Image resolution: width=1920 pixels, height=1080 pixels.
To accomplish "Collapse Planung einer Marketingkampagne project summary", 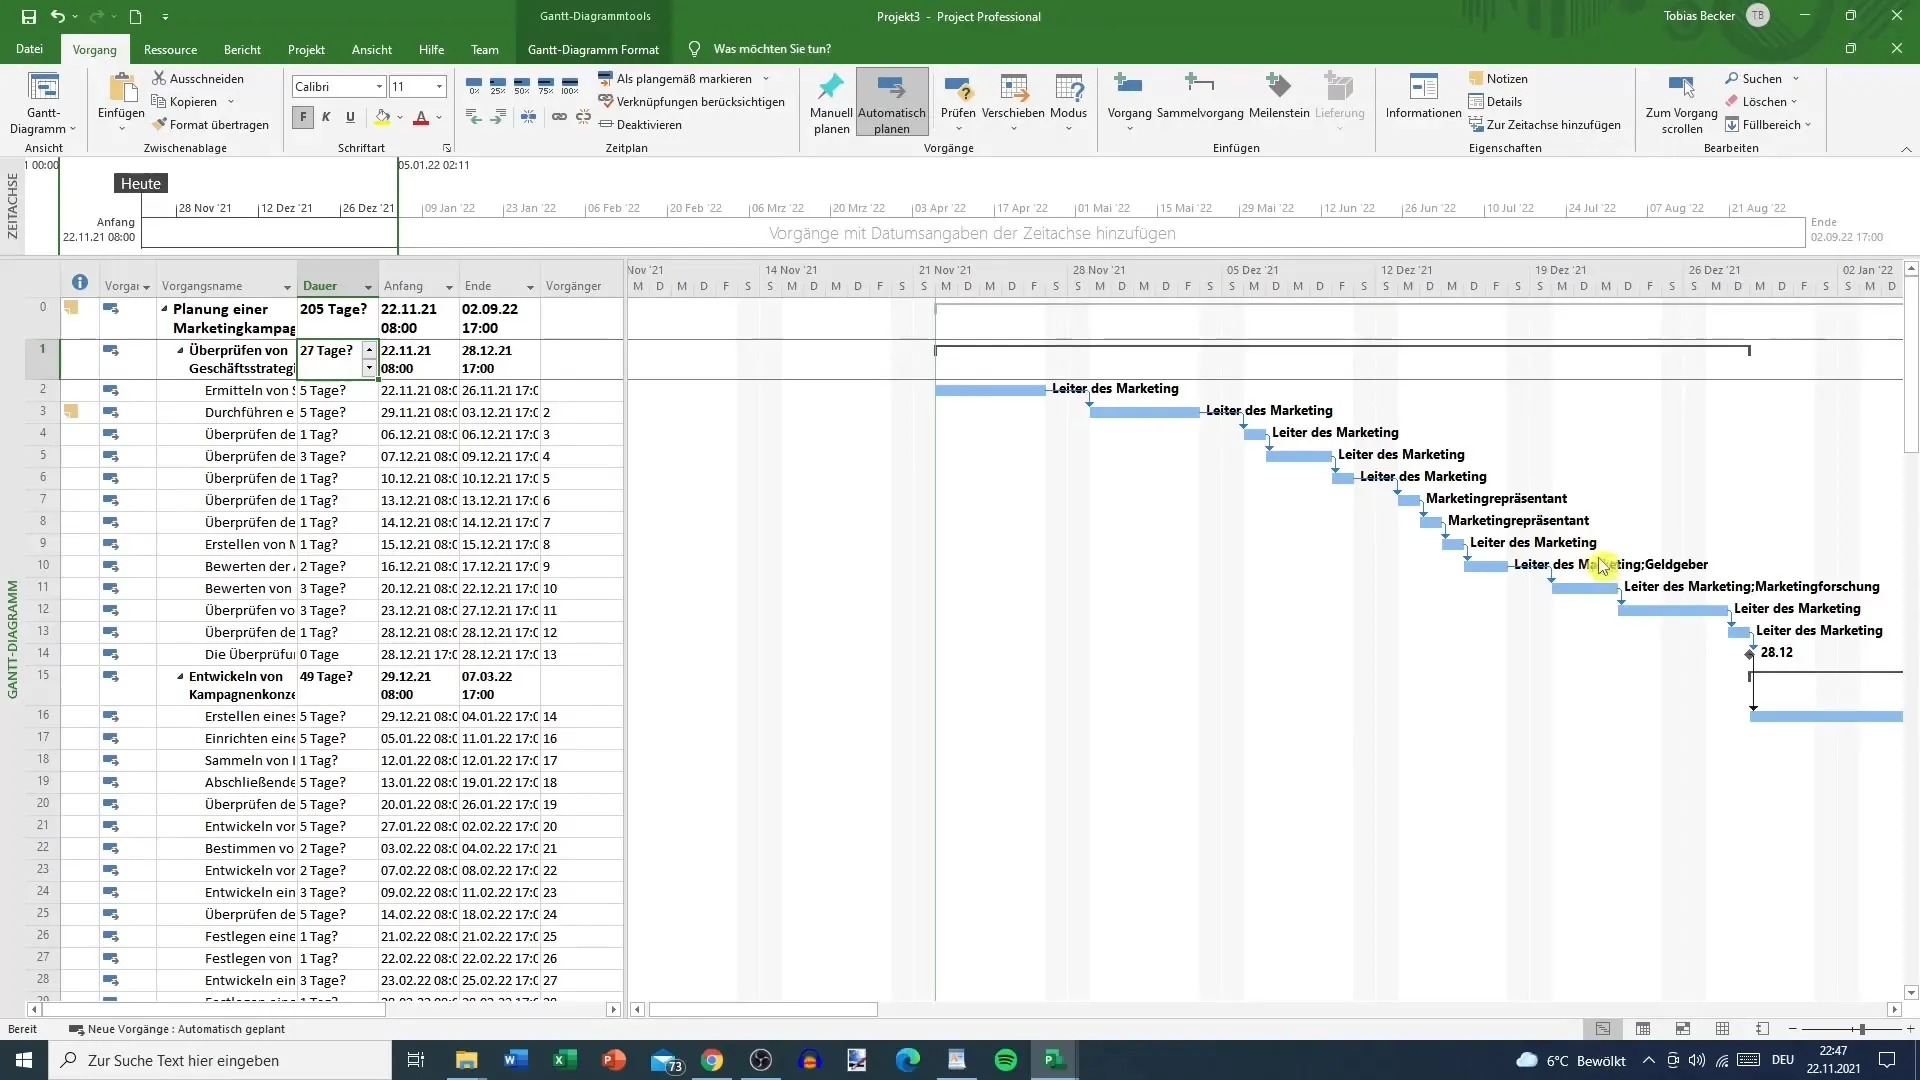I will coord(164,310).
